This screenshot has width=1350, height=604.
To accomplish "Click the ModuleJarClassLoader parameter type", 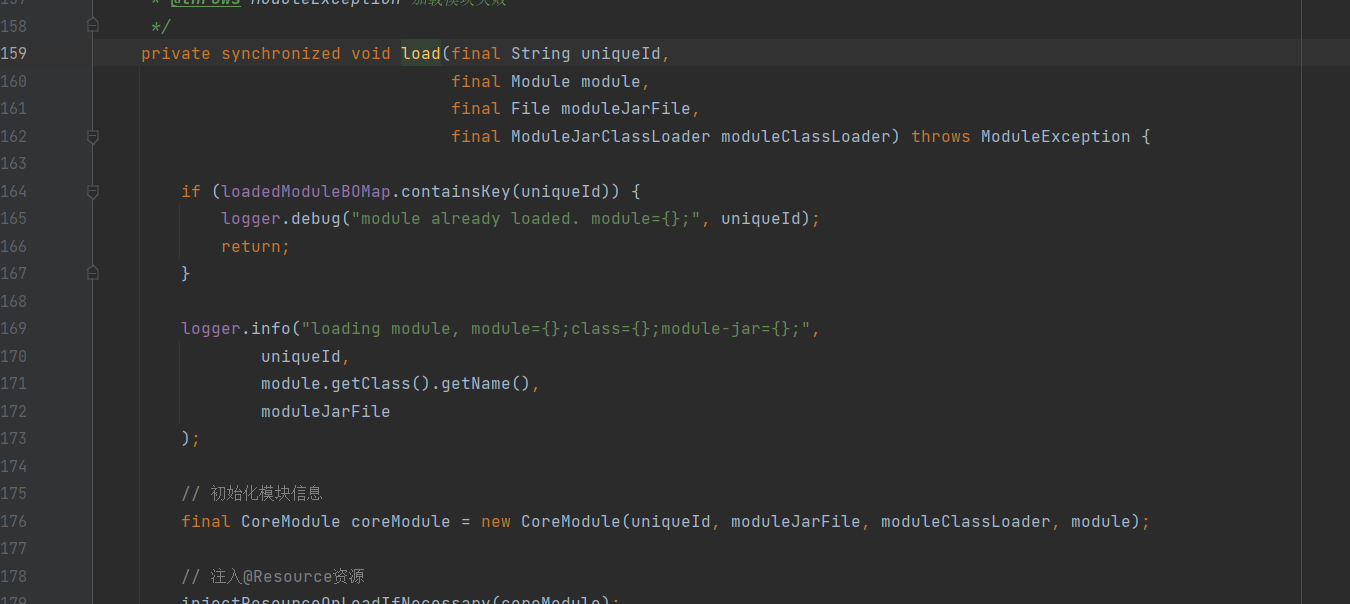I will click(x=610, y=136).
